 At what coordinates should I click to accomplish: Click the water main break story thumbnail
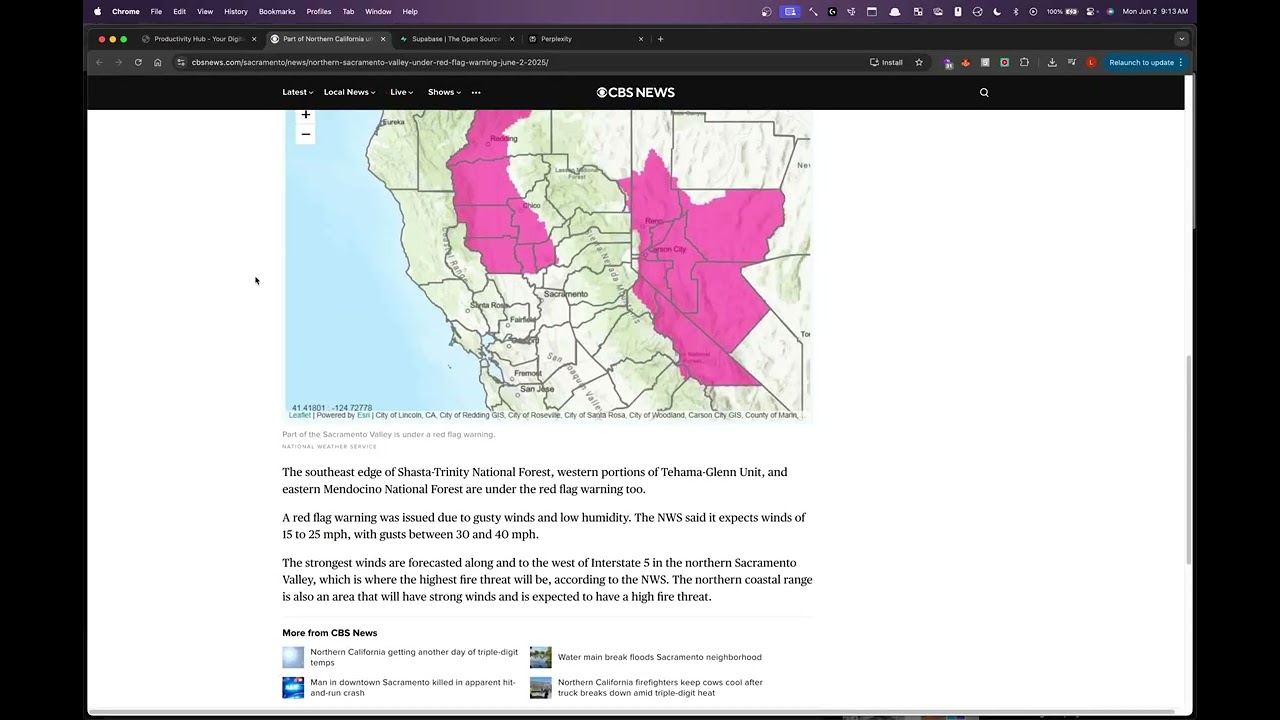[x=541, y=657]
